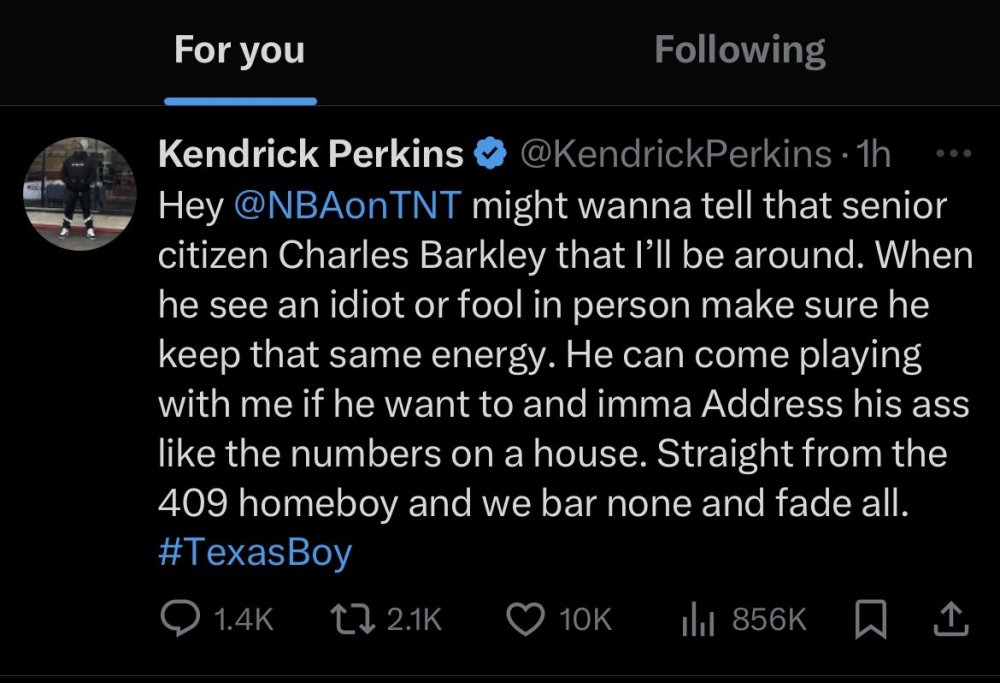Open the Following tab
The image size is (1000, 683).
740,50
